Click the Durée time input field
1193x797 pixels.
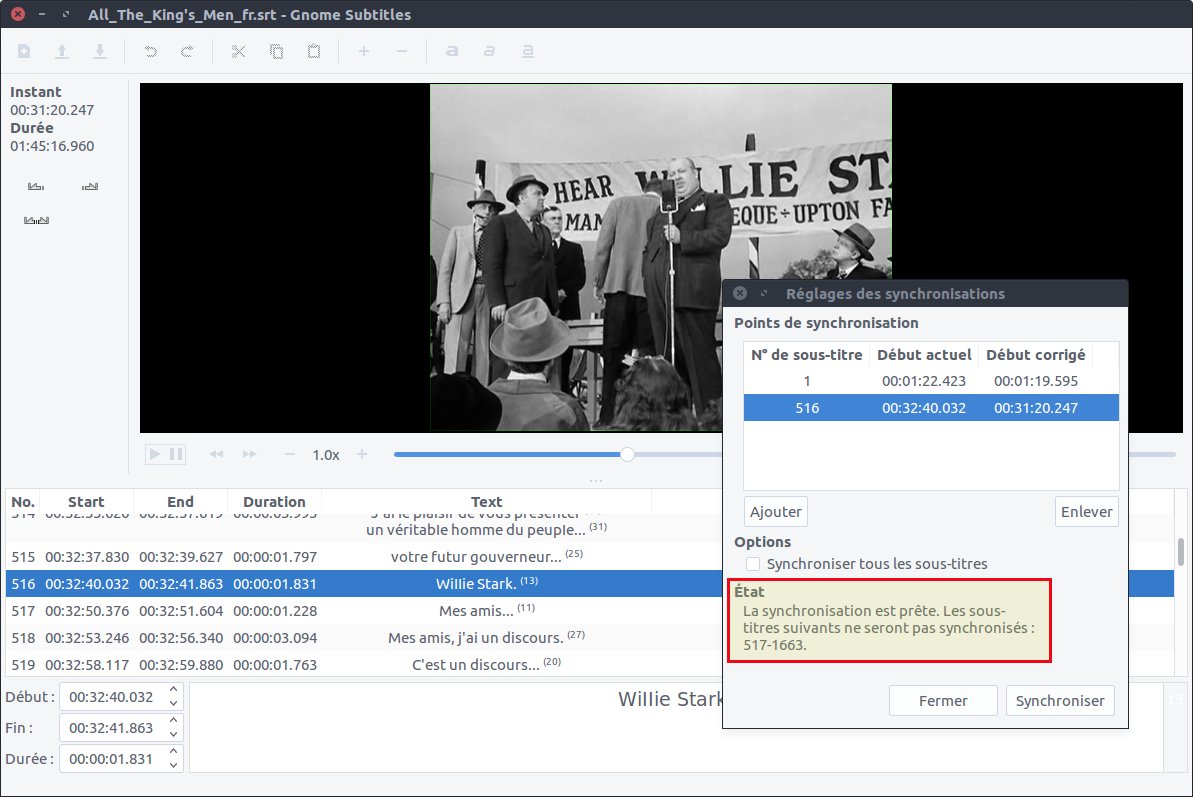point(111,759)
